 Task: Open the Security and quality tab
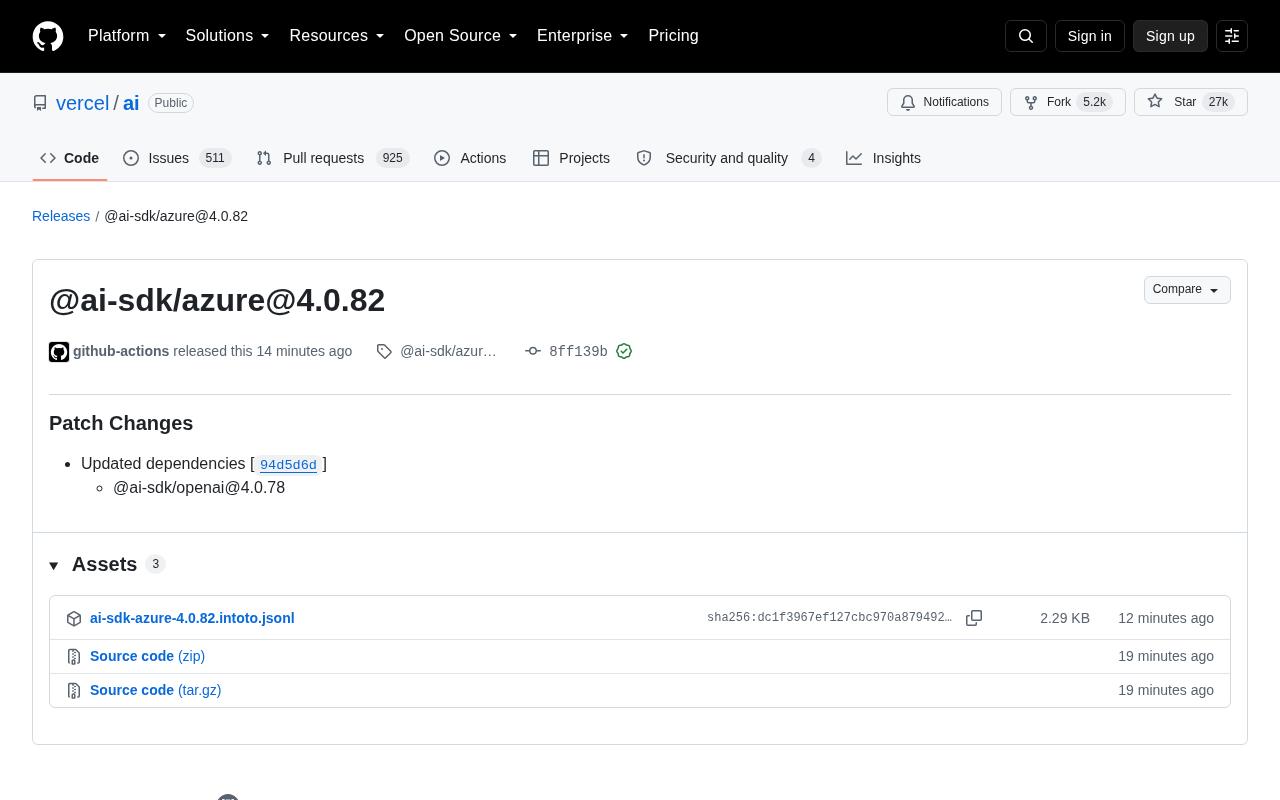coord(729,158)
